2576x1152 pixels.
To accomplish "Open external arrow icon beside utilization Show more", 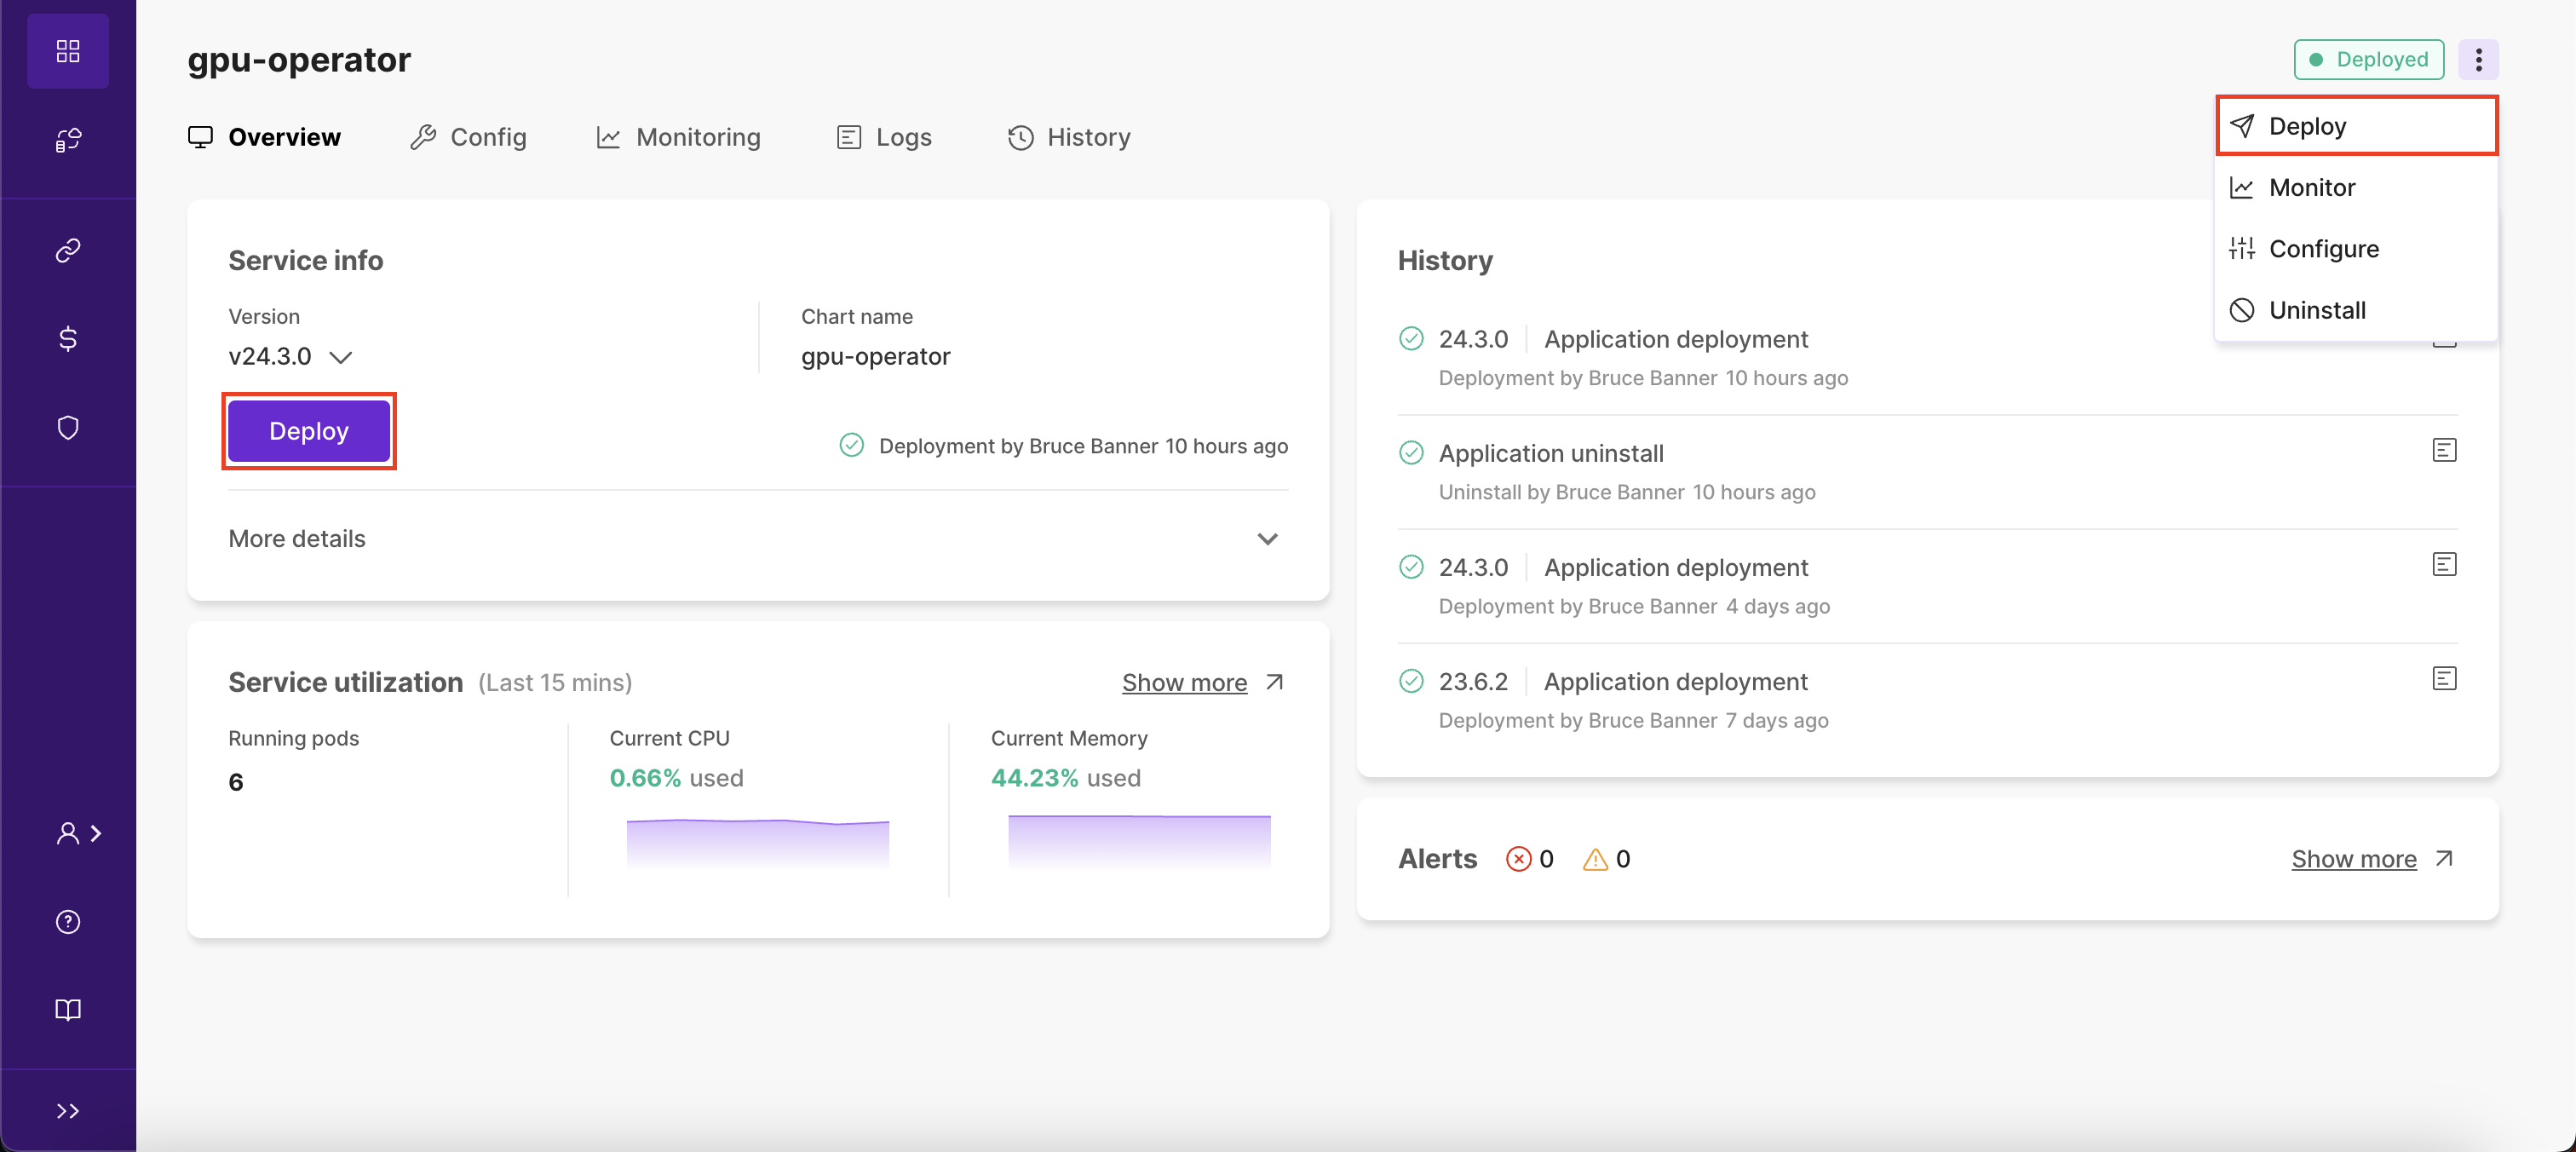I will 1274,683.
